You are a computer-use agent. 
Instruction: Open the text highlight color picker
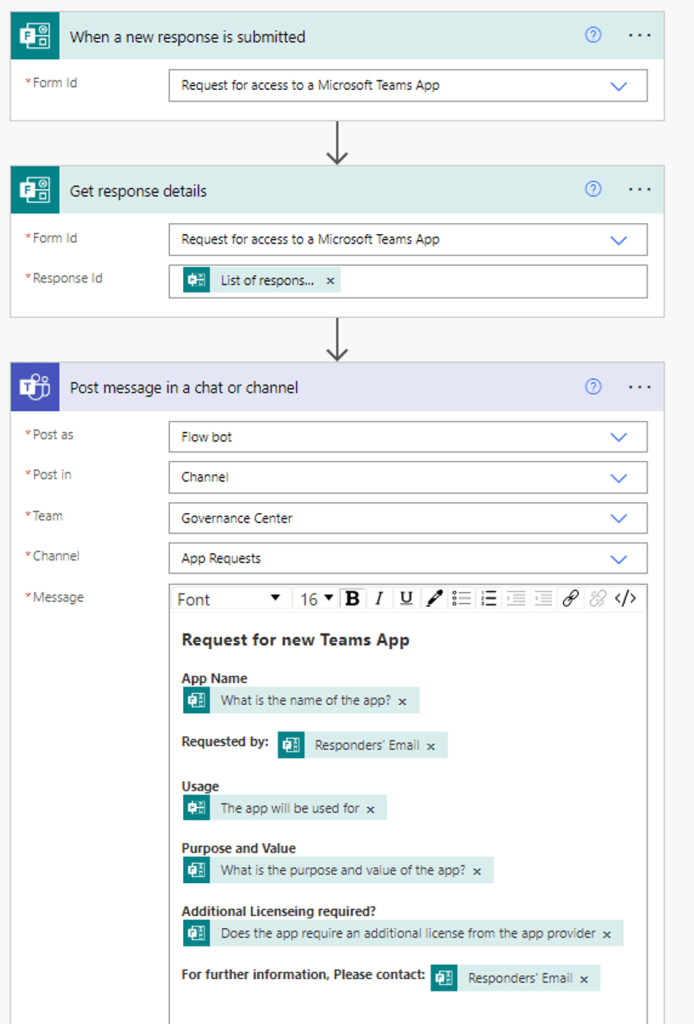(x=434, y=598)
